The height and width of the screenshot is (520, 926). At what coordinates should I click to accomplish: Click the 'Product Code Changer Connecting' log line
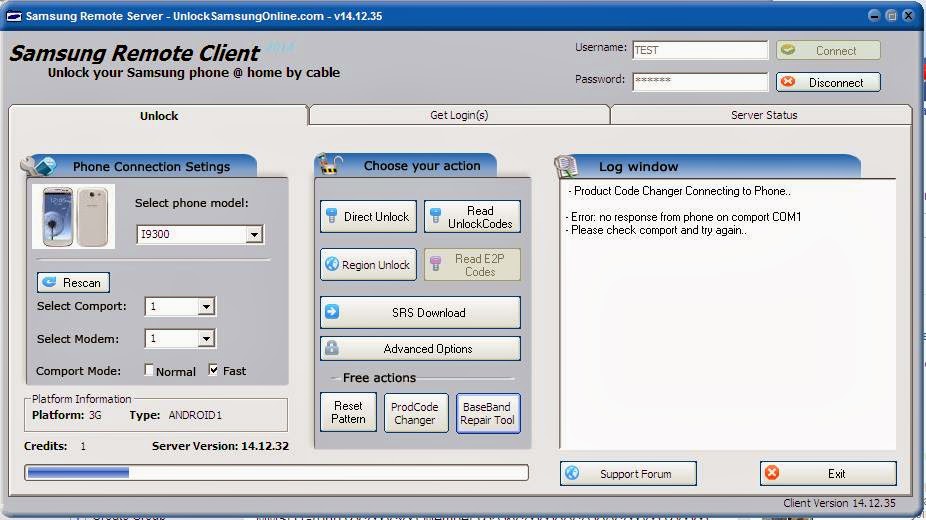679,191
